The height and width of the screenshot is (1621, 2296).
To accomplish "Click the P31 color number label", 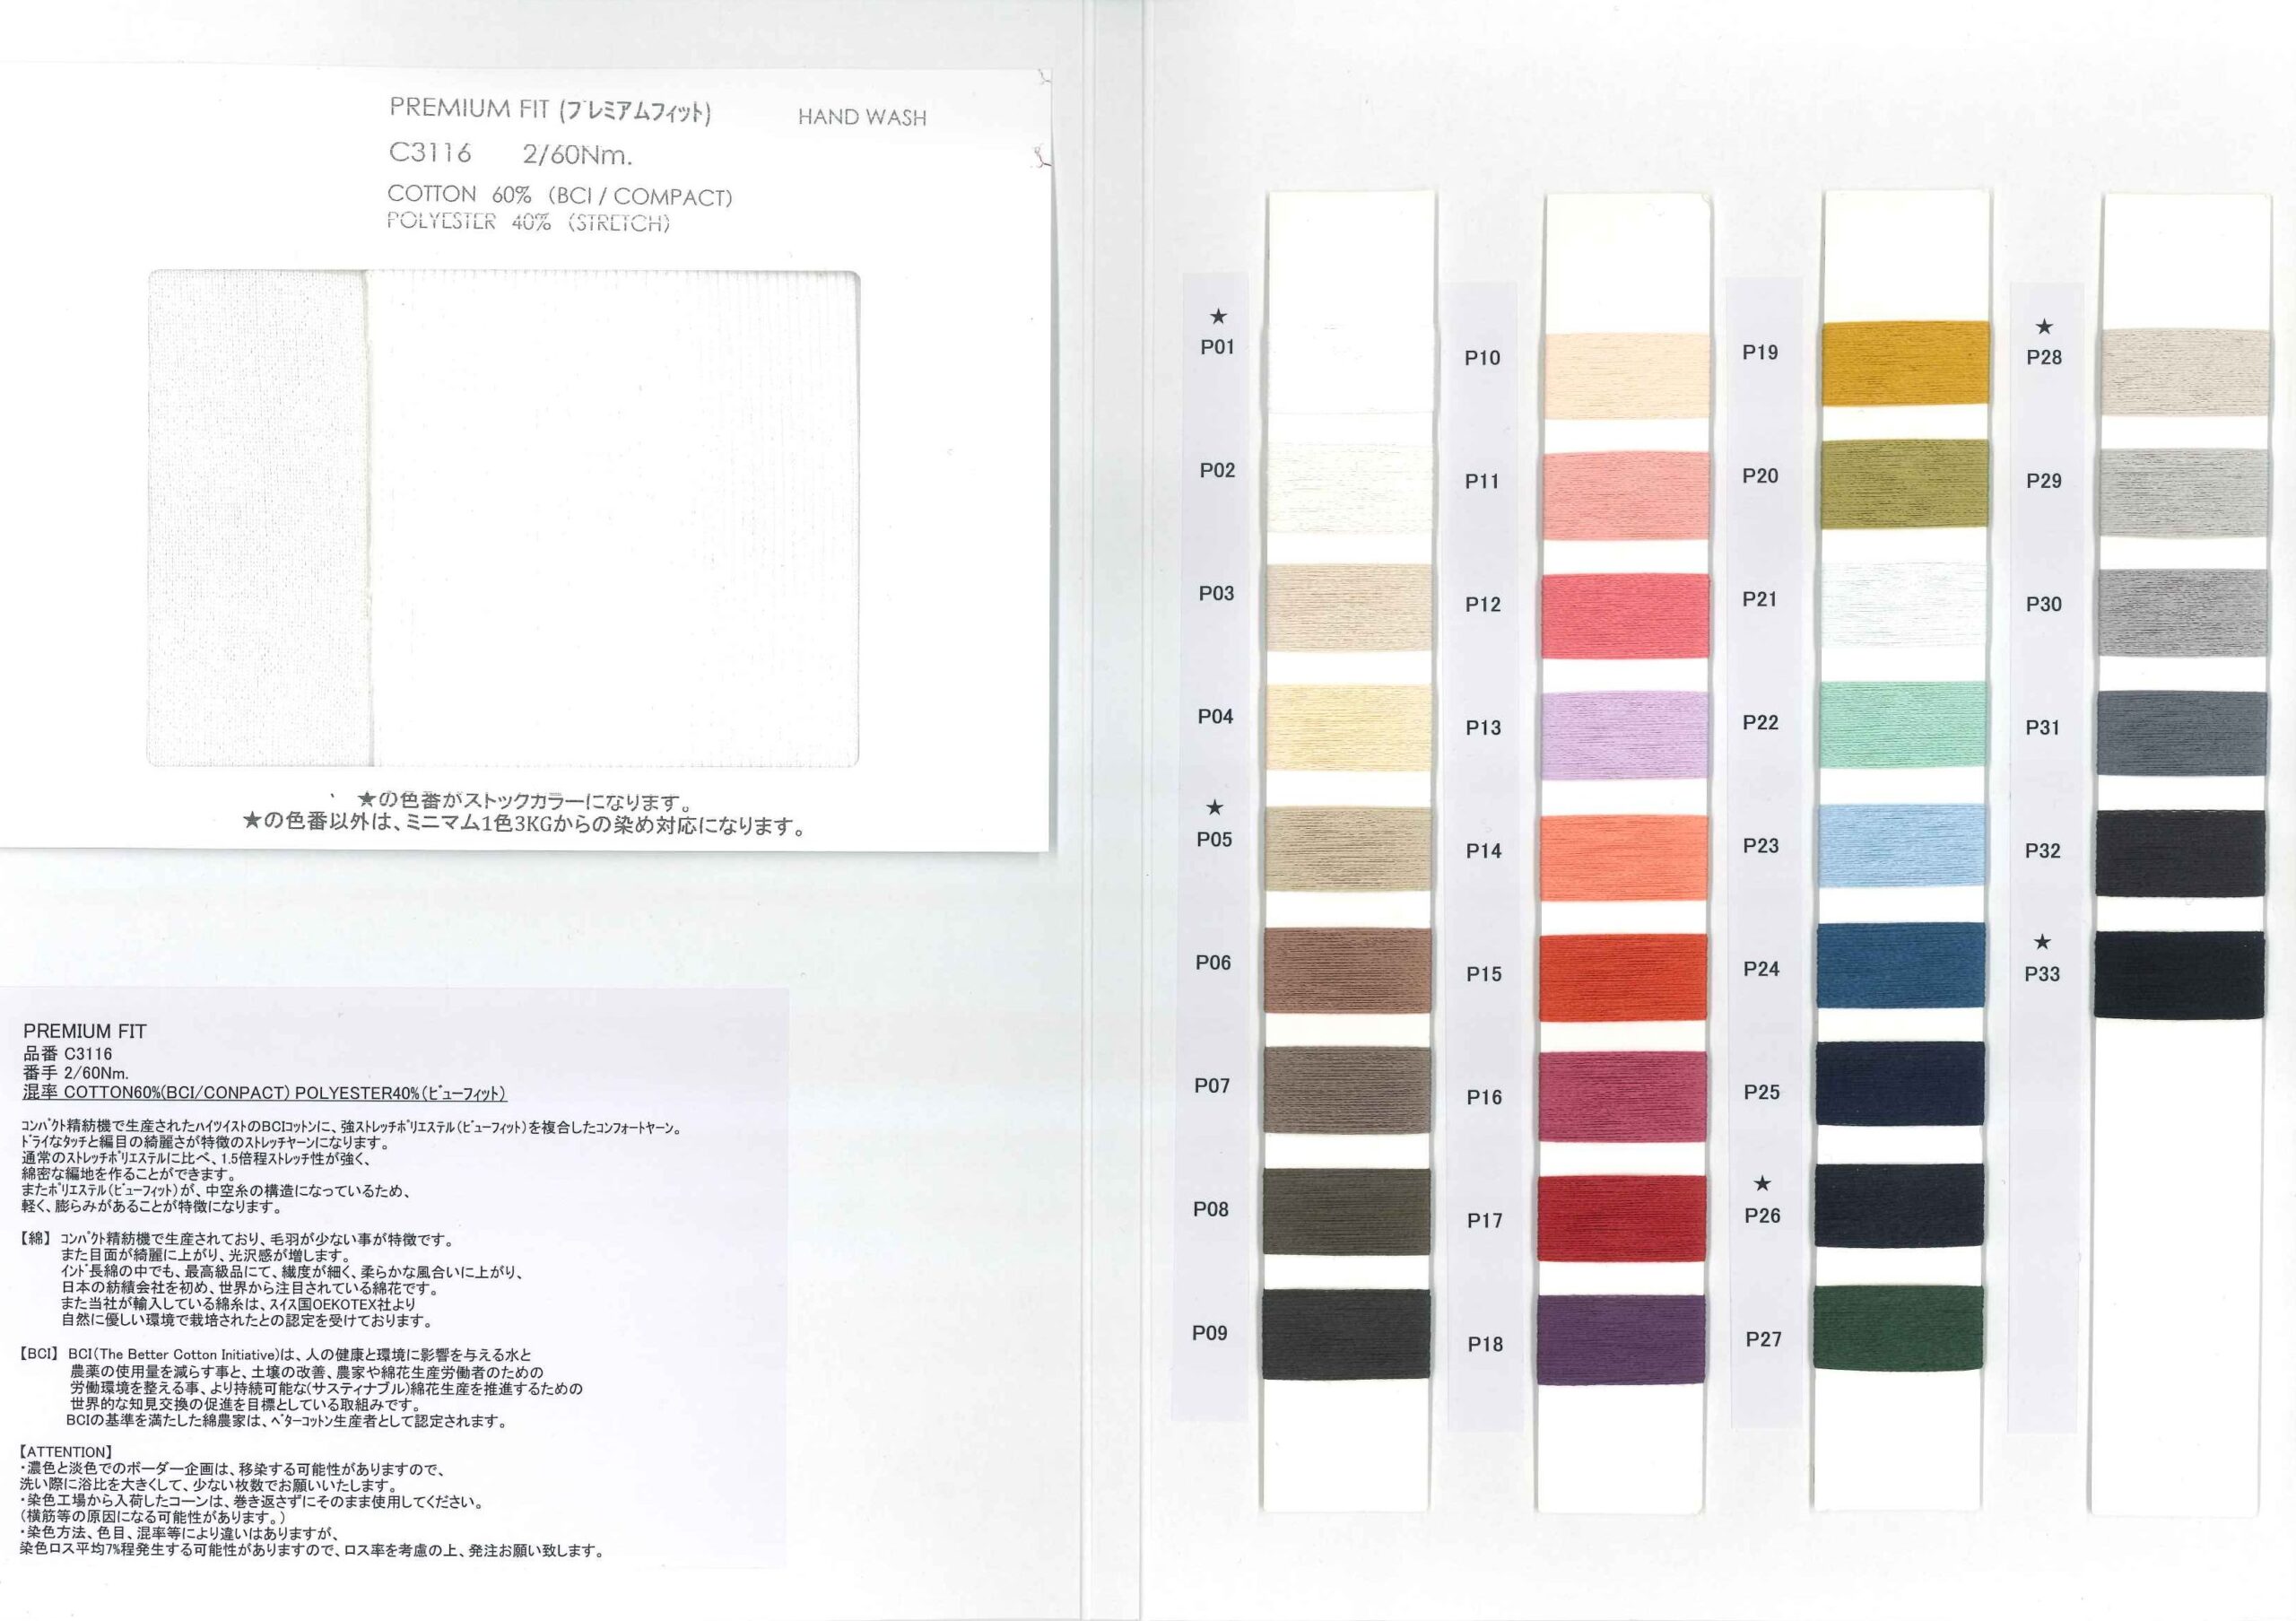I will point(2043,728).
